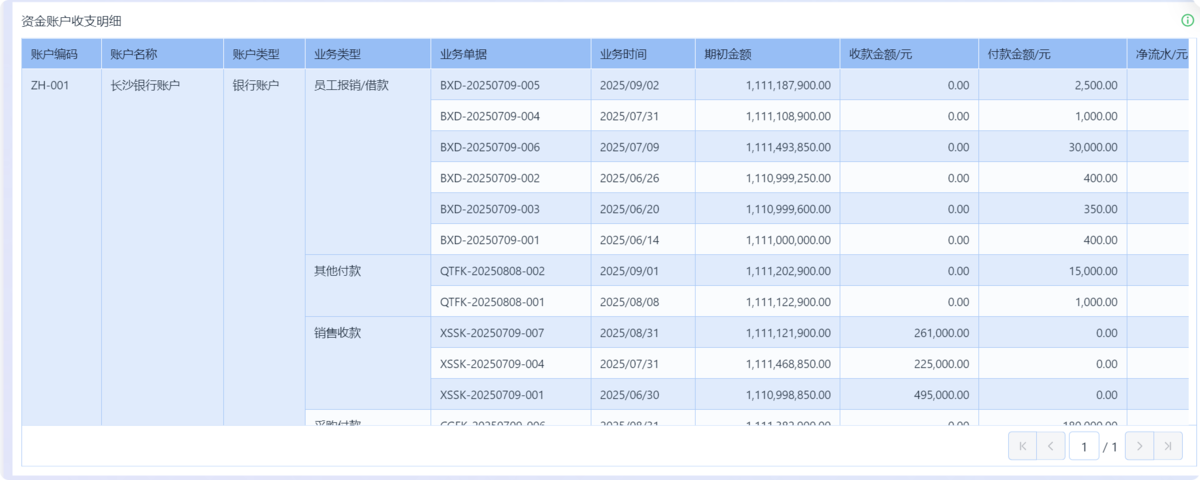Click the green info icon beside the title
The height and width of the screenshot is (480, 1200).
click(x=1187, y=20)
